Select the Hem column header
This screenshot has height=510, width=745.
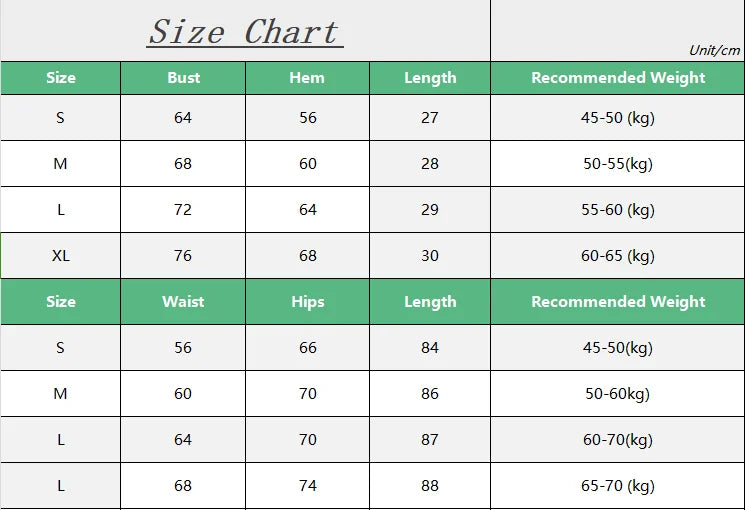click(x=307, y=78)
